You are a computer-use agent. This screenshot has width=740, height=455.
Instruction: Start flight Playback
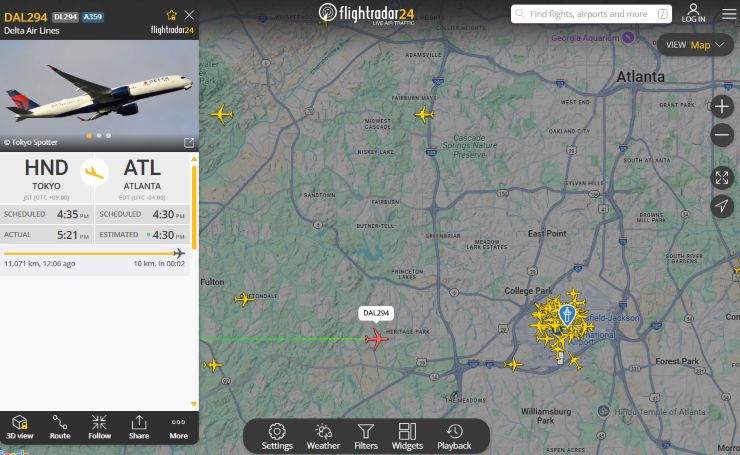[454, 437]
